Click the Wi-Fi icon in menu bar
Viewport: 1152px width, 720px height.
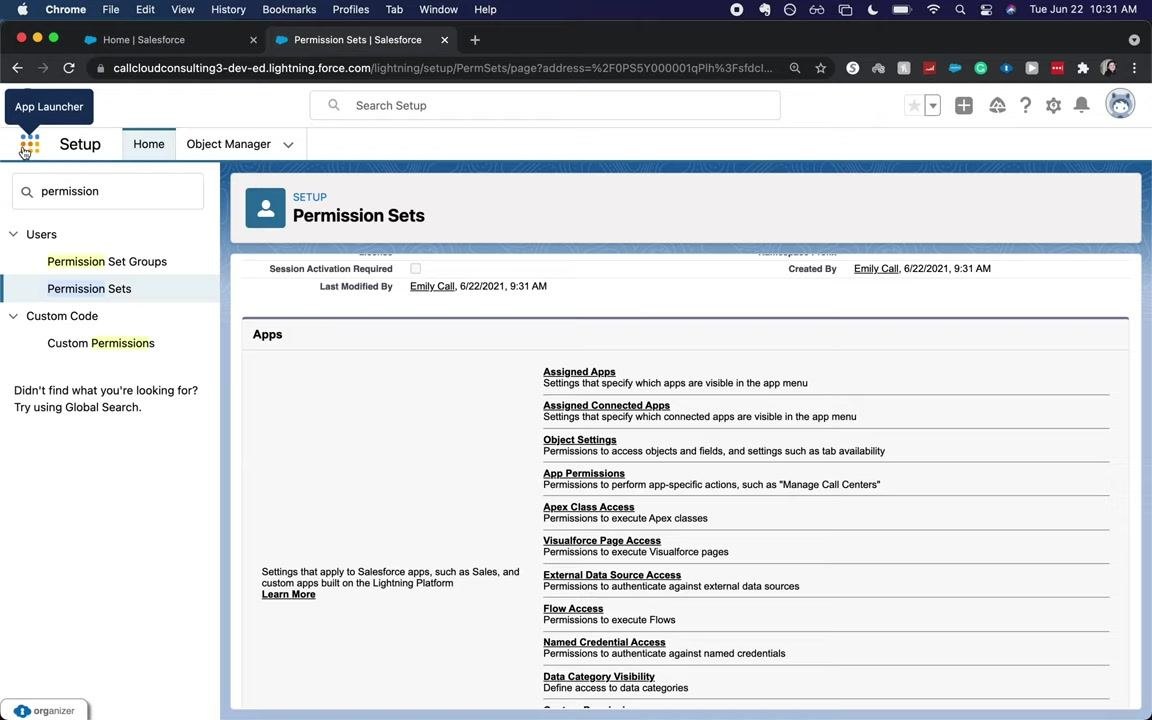tap(933, 10)
